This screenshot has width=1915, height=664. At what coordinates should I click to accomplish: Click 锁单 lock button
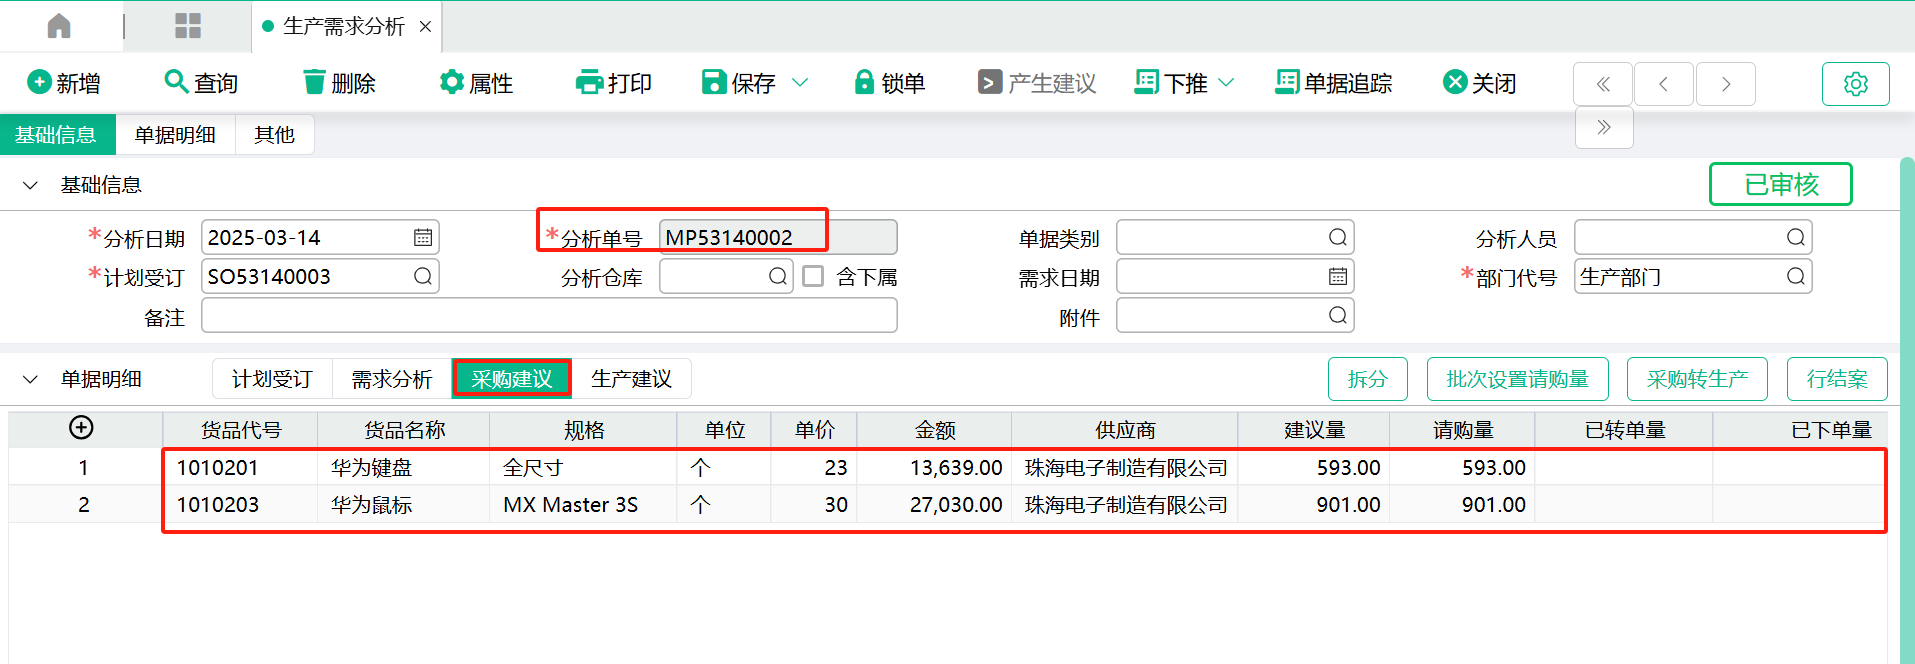890,83
